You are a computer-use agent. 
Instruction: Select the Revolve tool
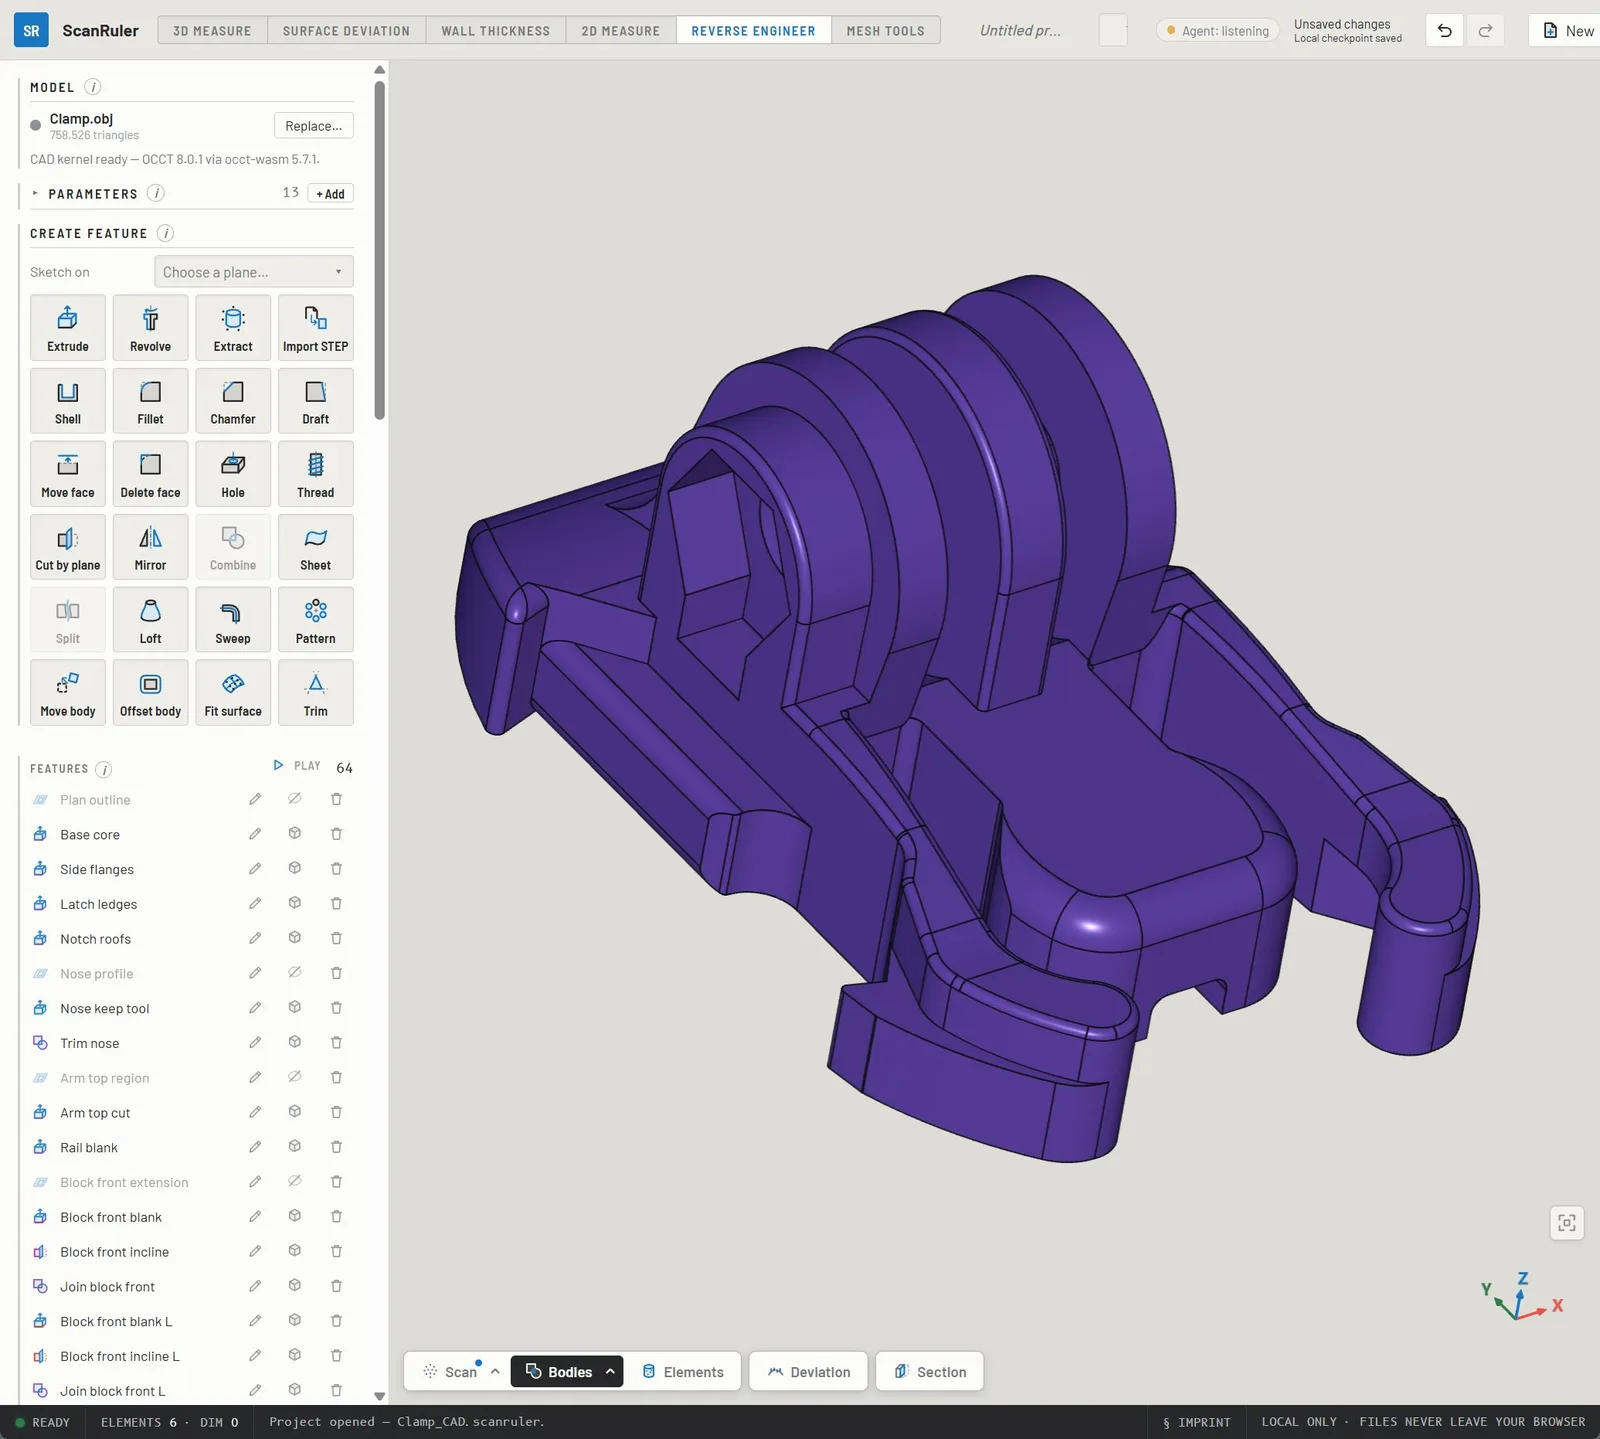(150, 328)
